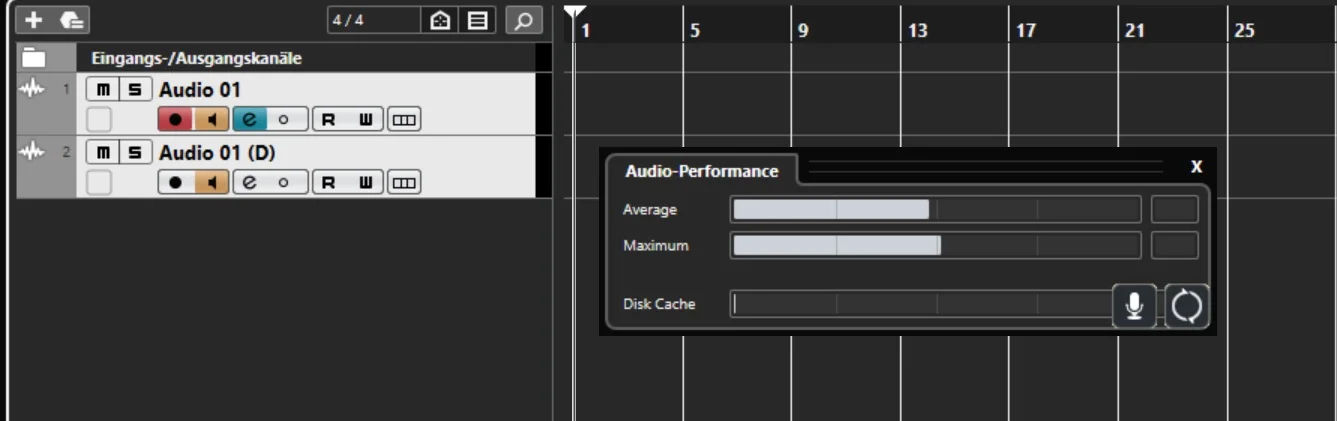Disable record on Audio 01
This screenshot has height=421, width=1337.
coord(176,120)
